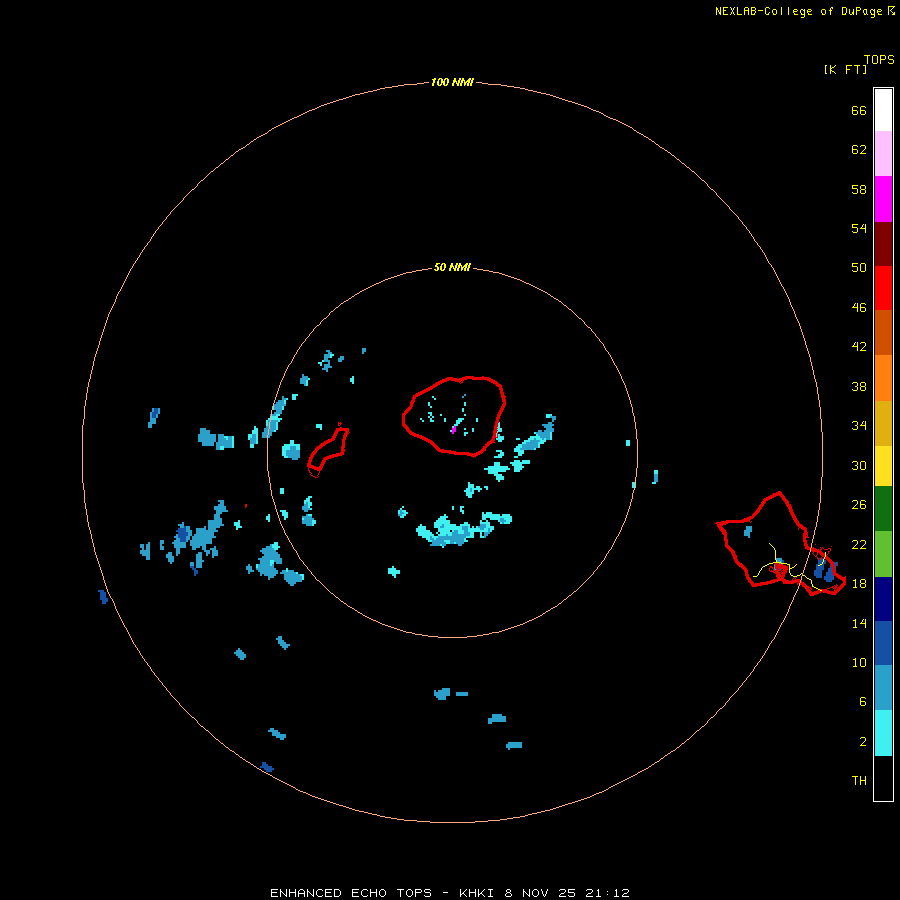Viewport: 900px width, 900px height.
Task: Click the 100 NMI range ring label
Action: [452, 82]
